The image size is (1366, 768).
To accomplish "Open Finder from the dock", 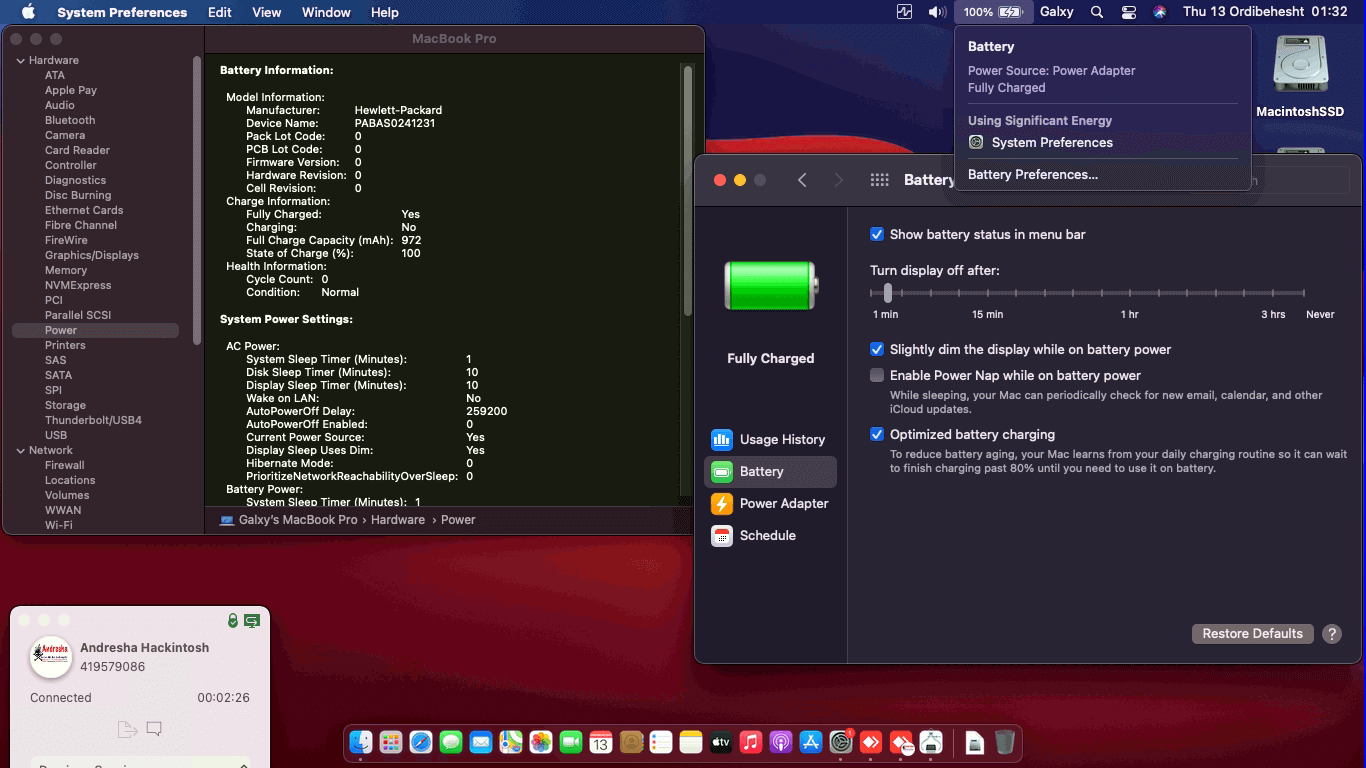I will point(361,742).
